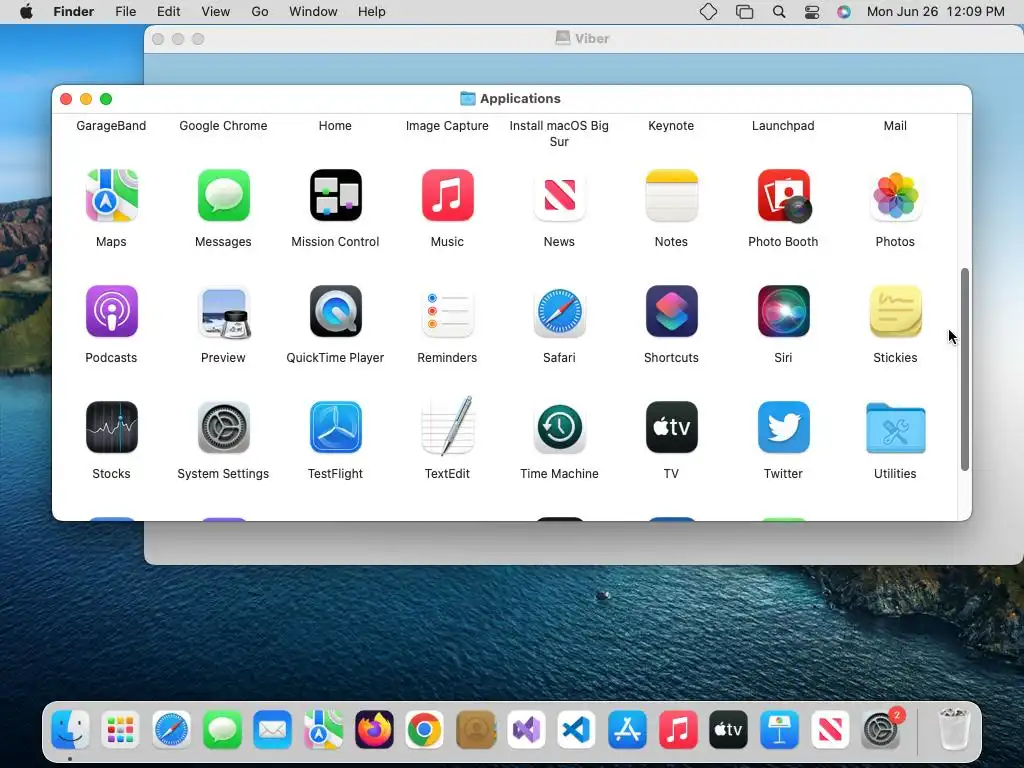Open Control Center in menu bar

point(812,12)
